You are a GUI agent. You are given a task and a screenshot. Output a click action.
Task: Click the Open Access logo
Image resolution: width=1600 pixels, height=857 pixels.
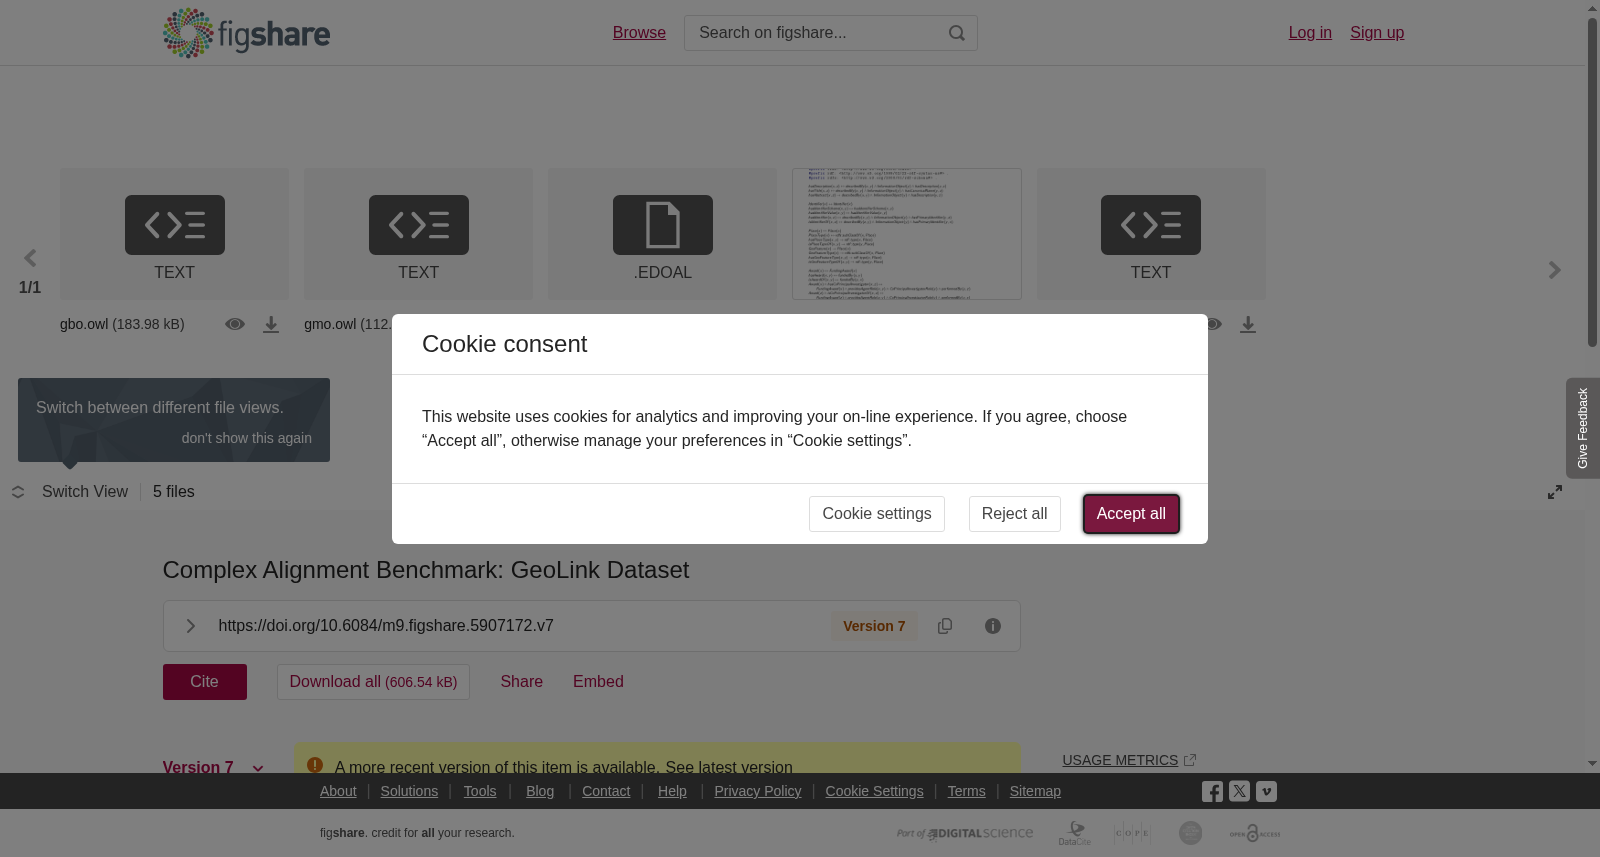click(1255, 833)
